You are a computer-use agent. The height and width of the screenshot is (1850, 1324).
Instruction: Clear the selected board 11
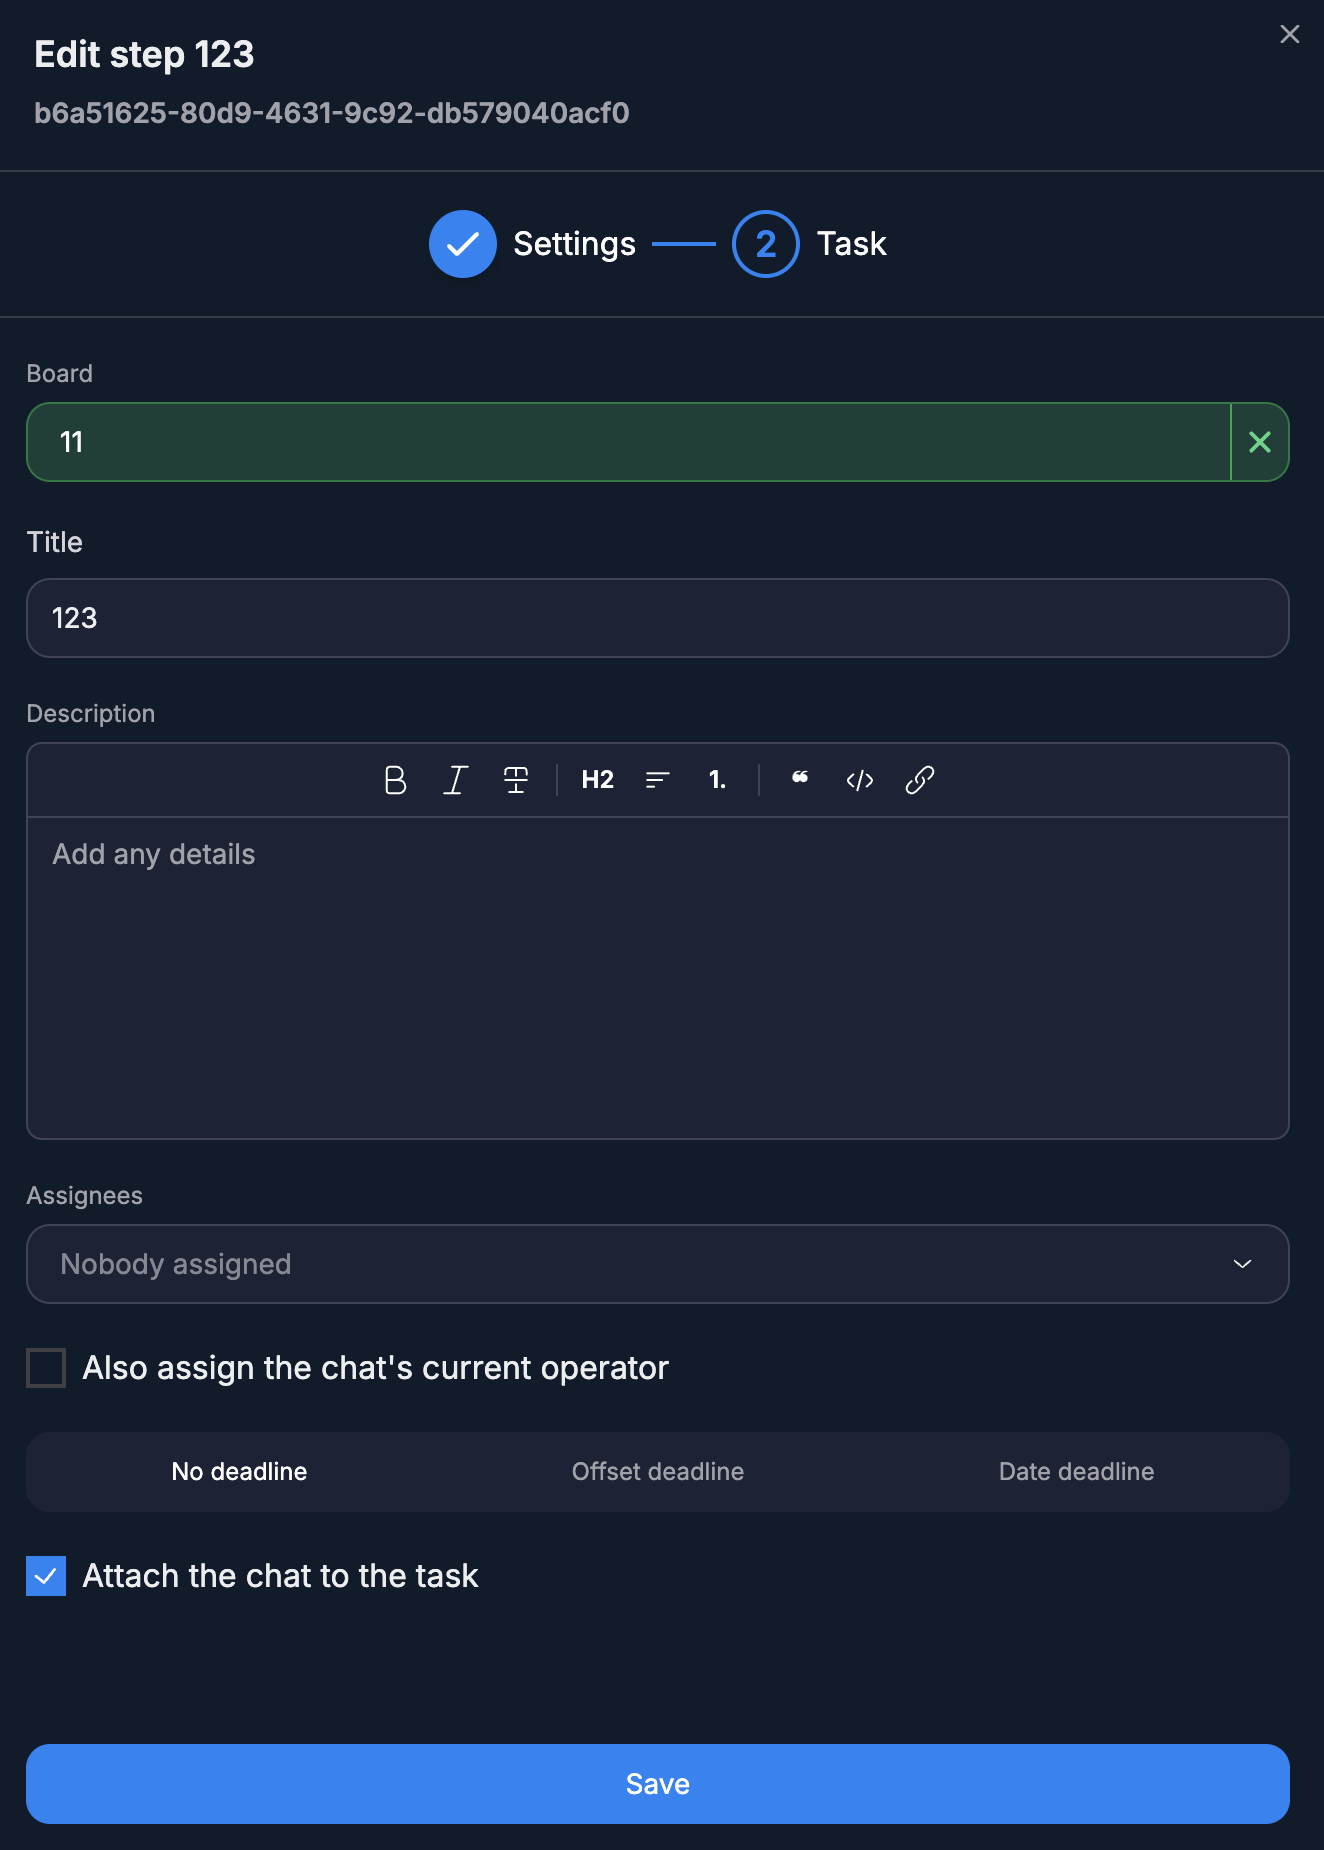1260,442
